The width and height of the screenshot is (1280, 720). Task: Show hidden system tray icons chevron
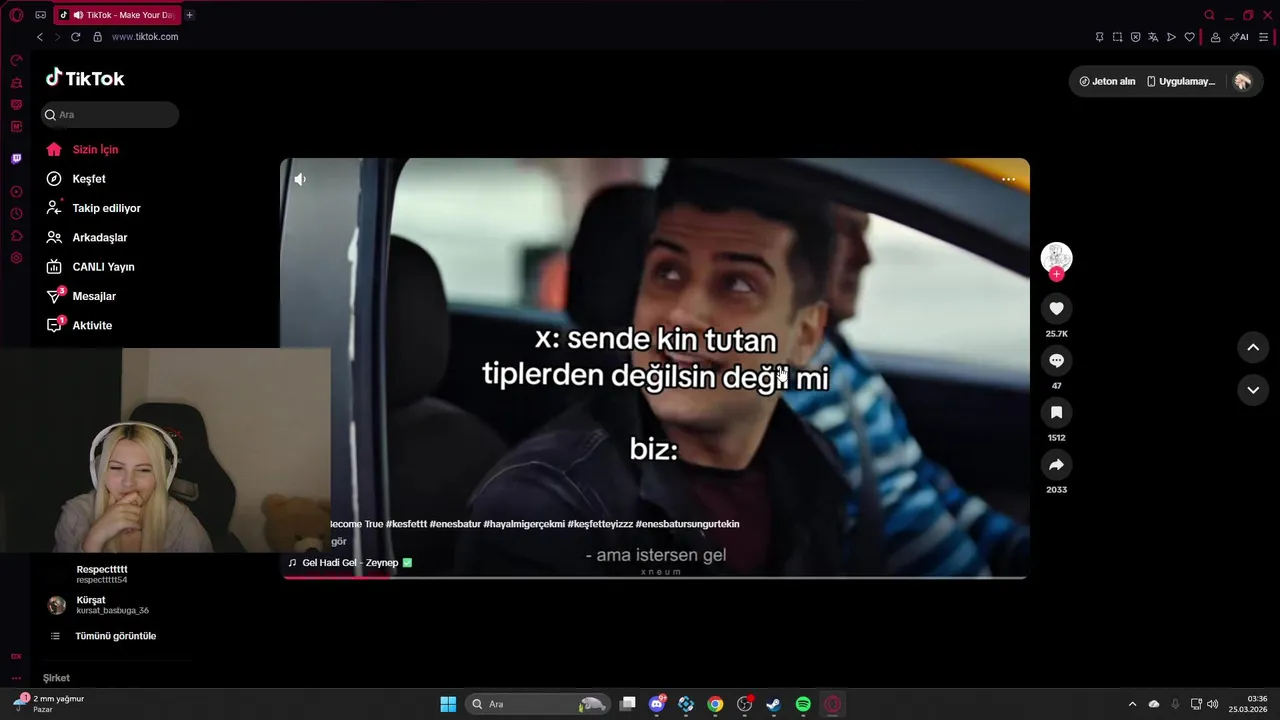[x=1132, y=704]
